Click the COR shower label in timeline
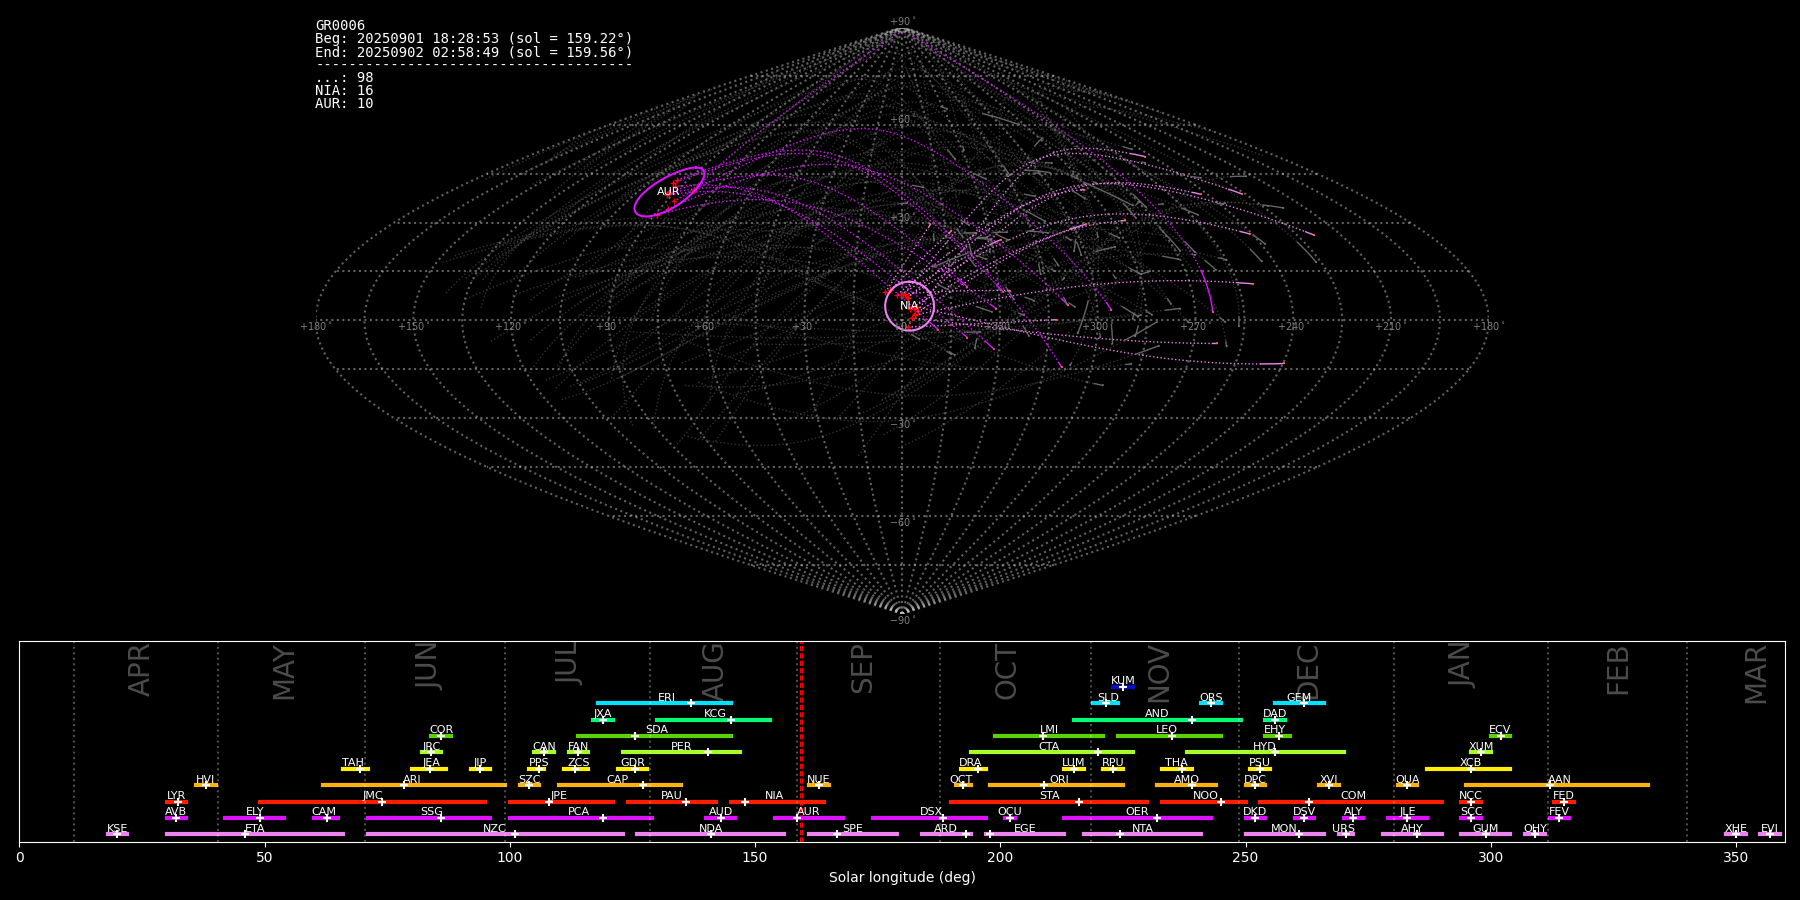Viewport: 1800px width, 900px height. pyautogui.click(x=441, y=730)
